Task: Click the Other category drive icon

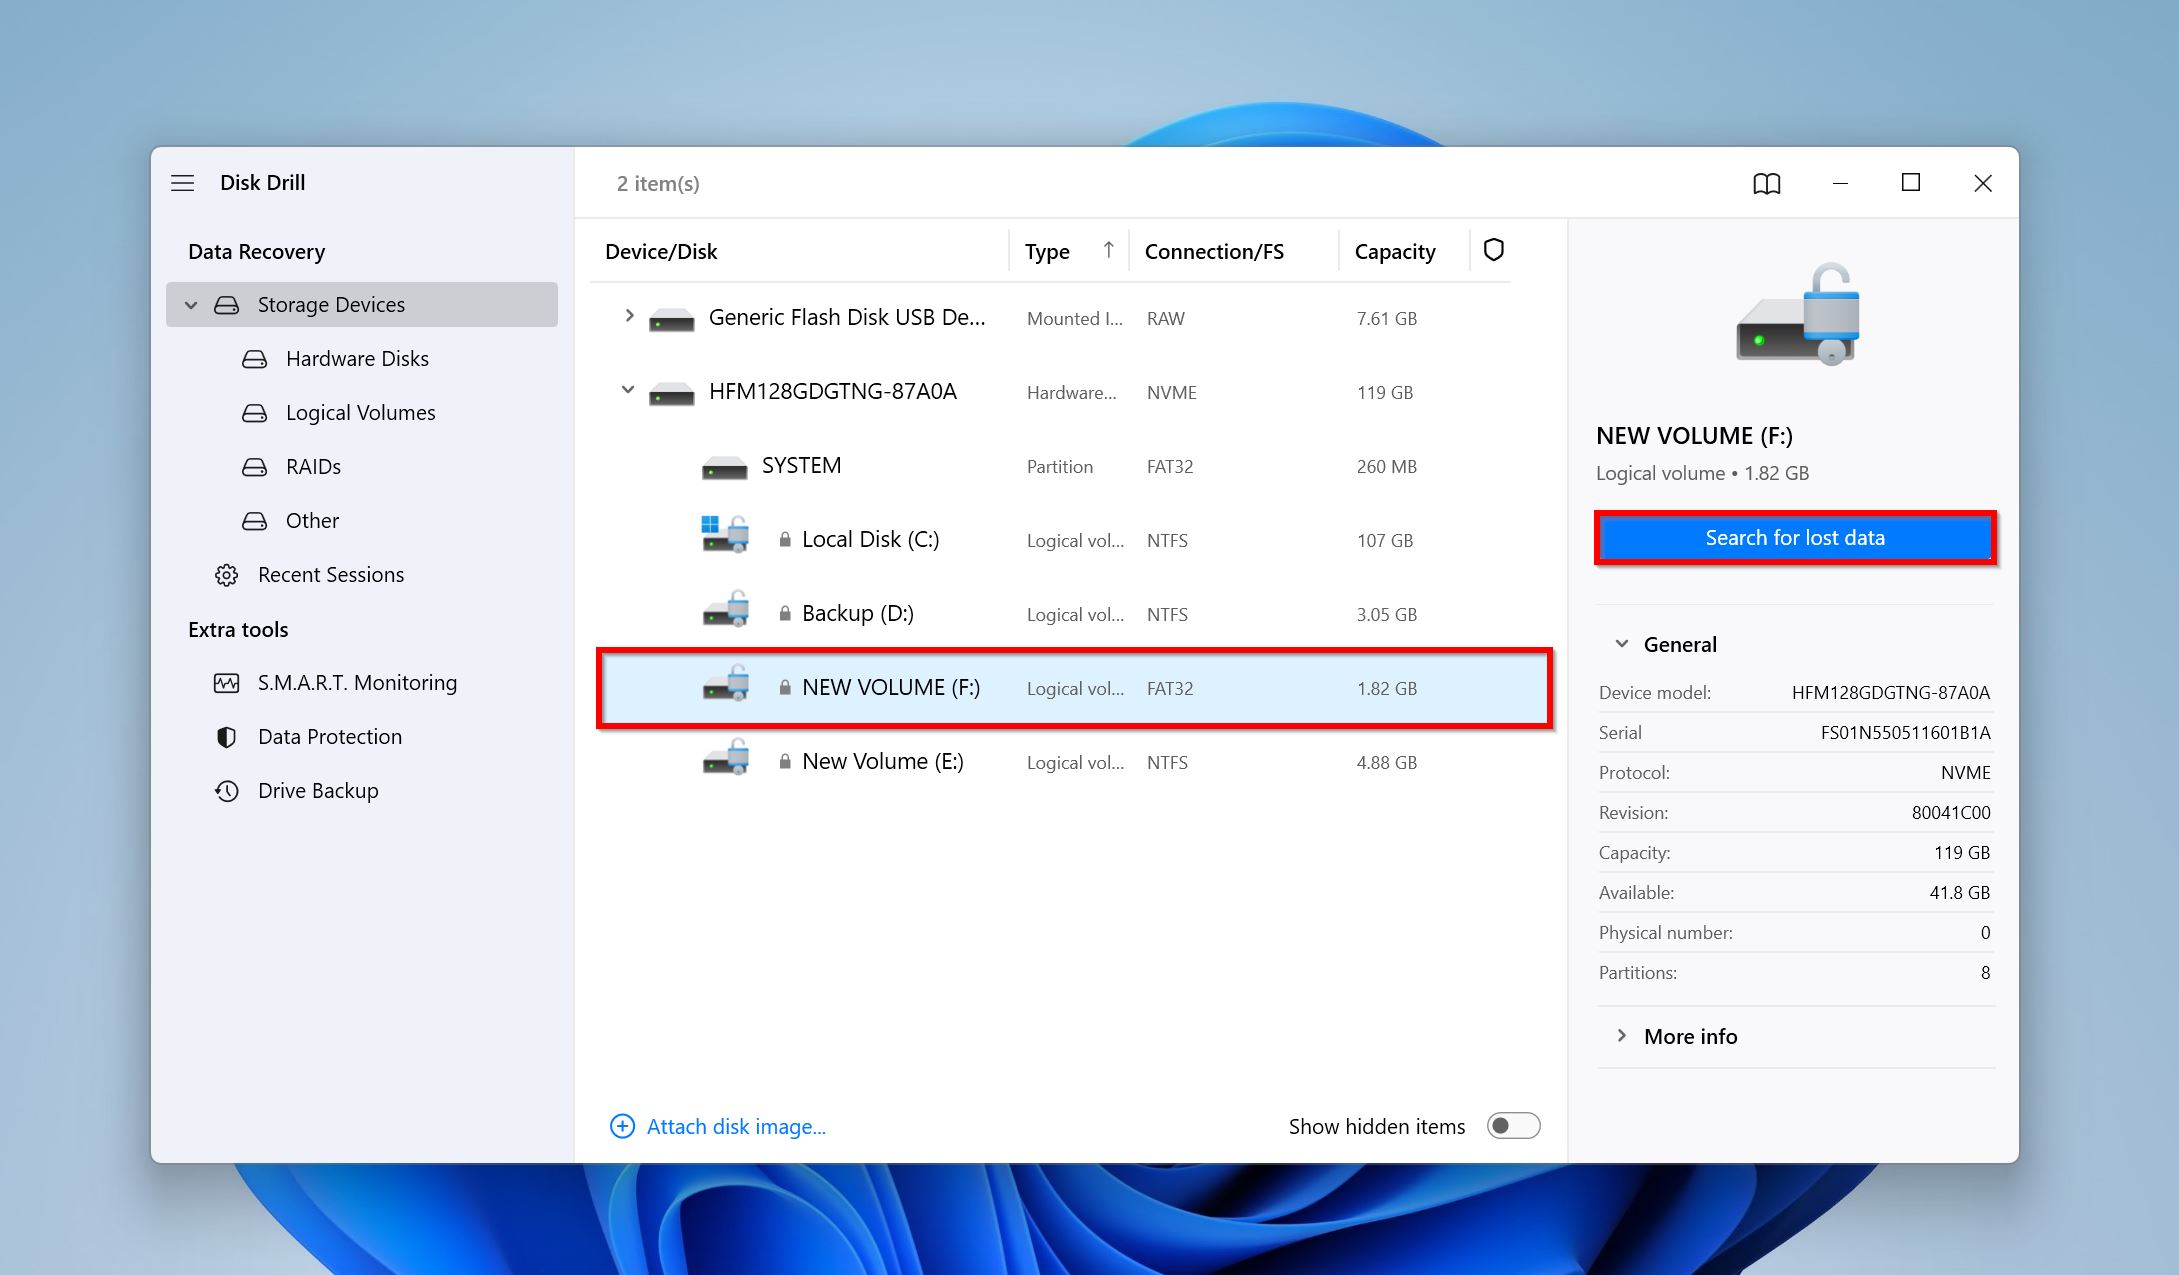Action: [255, 521]
